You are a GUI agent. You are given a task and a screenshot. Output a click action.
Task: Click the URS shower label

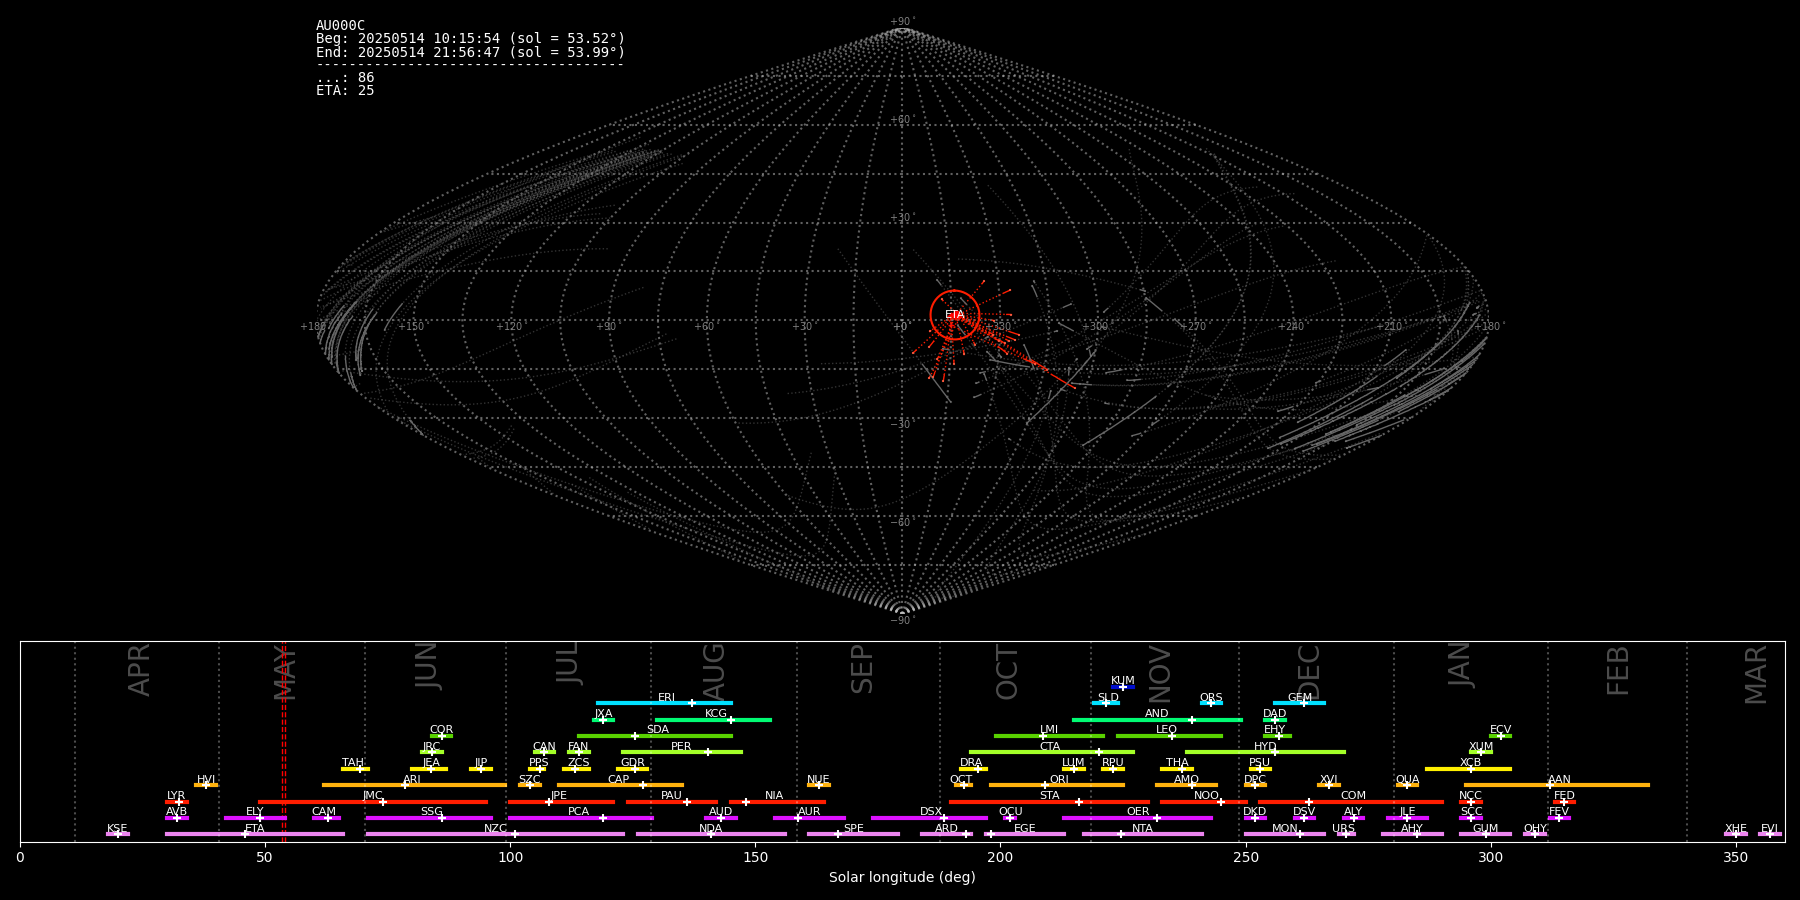tap(1343, 829)
